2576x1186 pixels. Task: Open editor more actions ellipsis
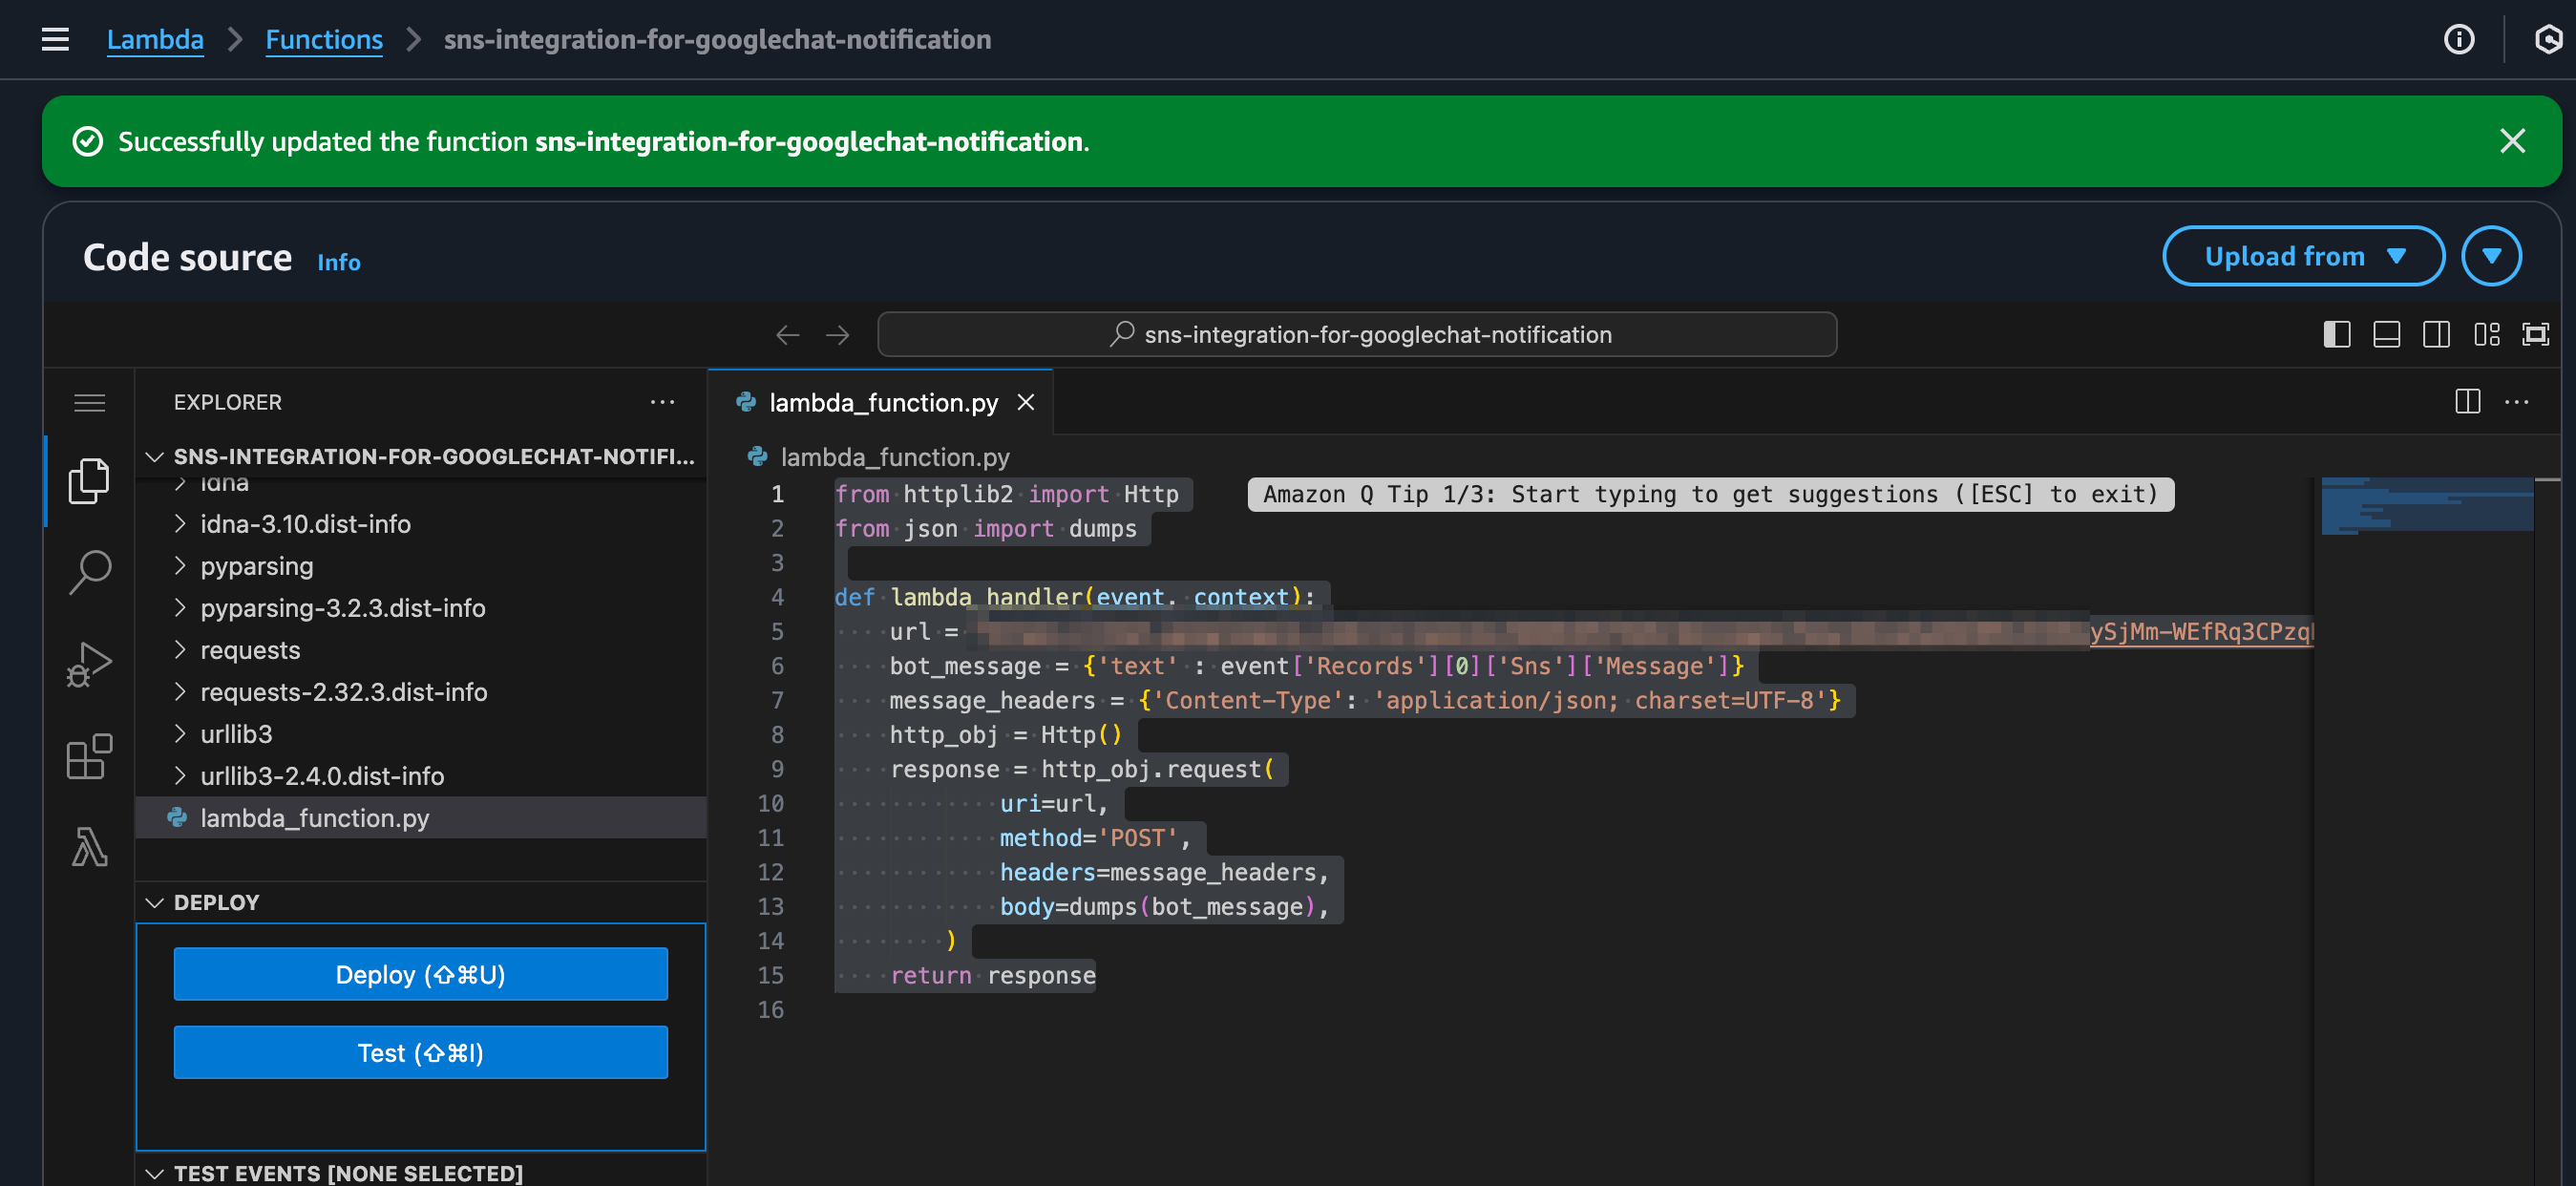coord(2517,402)
